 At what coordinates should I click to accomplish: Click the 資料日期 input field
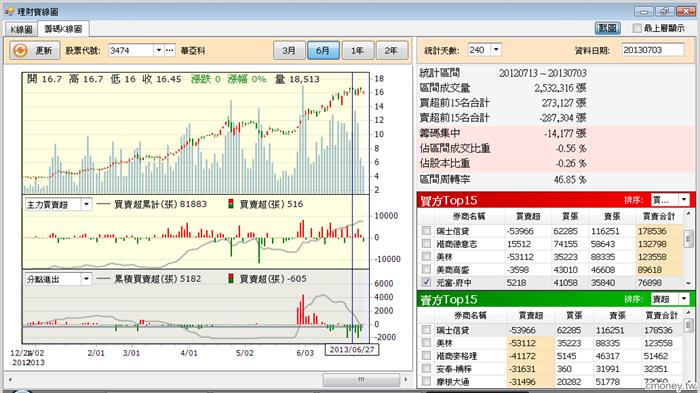(652, 50)
